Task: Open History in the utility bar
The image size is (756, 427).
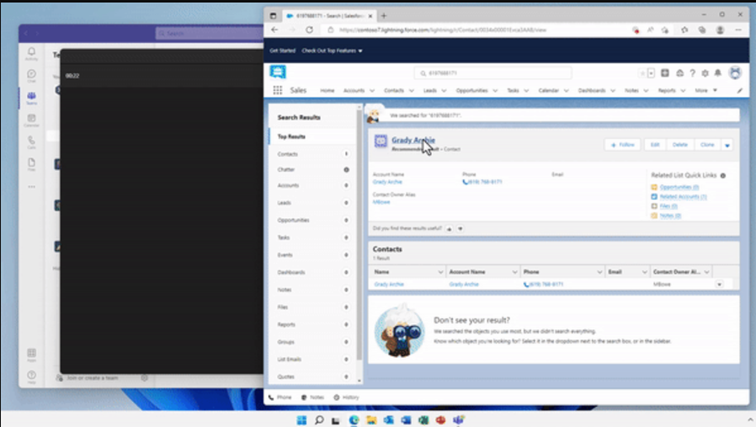Action: (x=346, y=398)
